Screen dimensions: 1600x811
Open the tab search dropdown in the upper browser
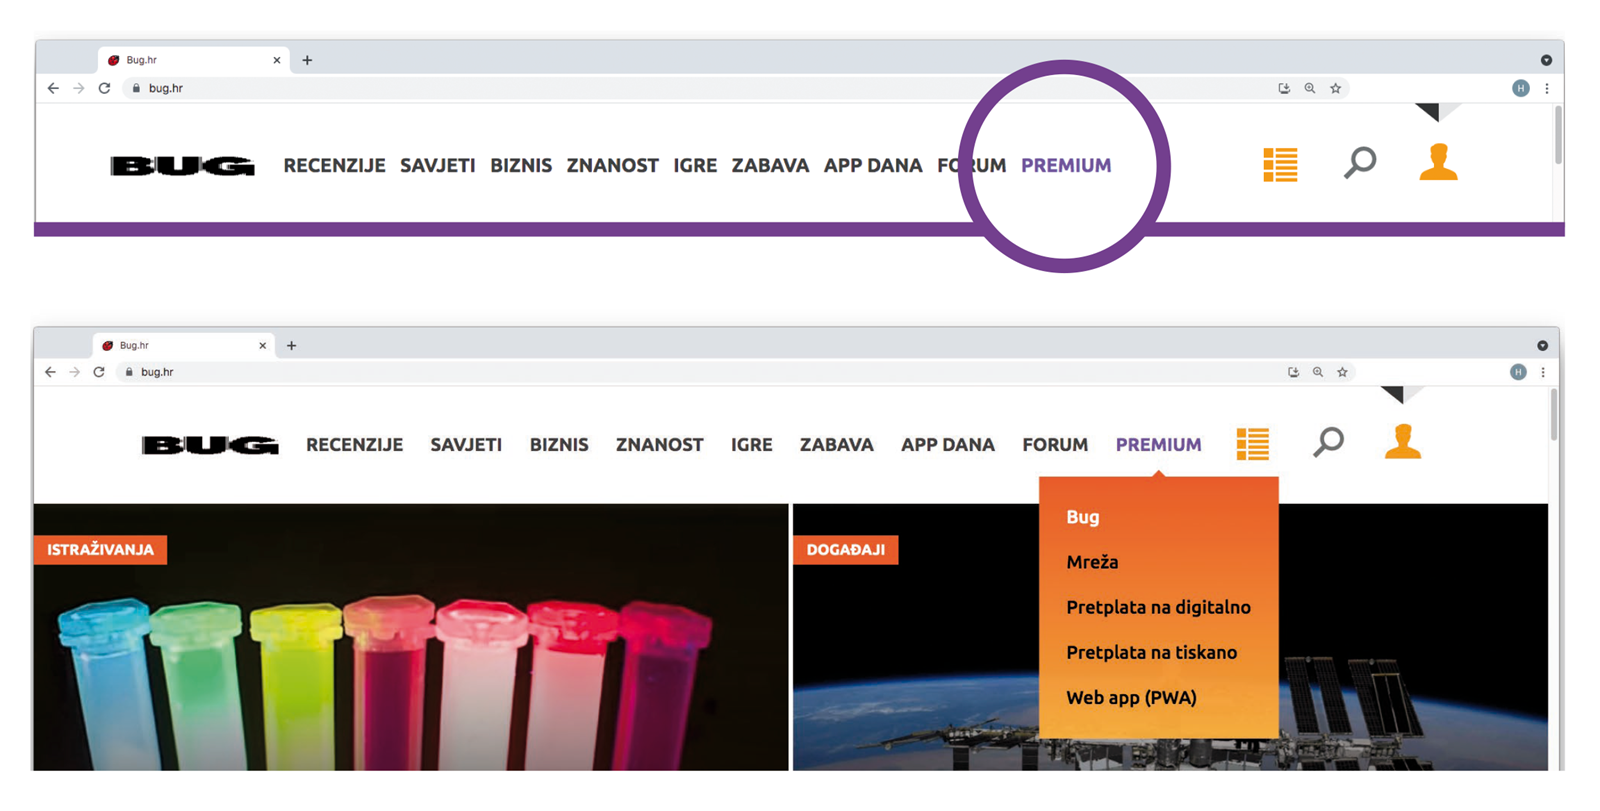click(x=1546, y=60)
